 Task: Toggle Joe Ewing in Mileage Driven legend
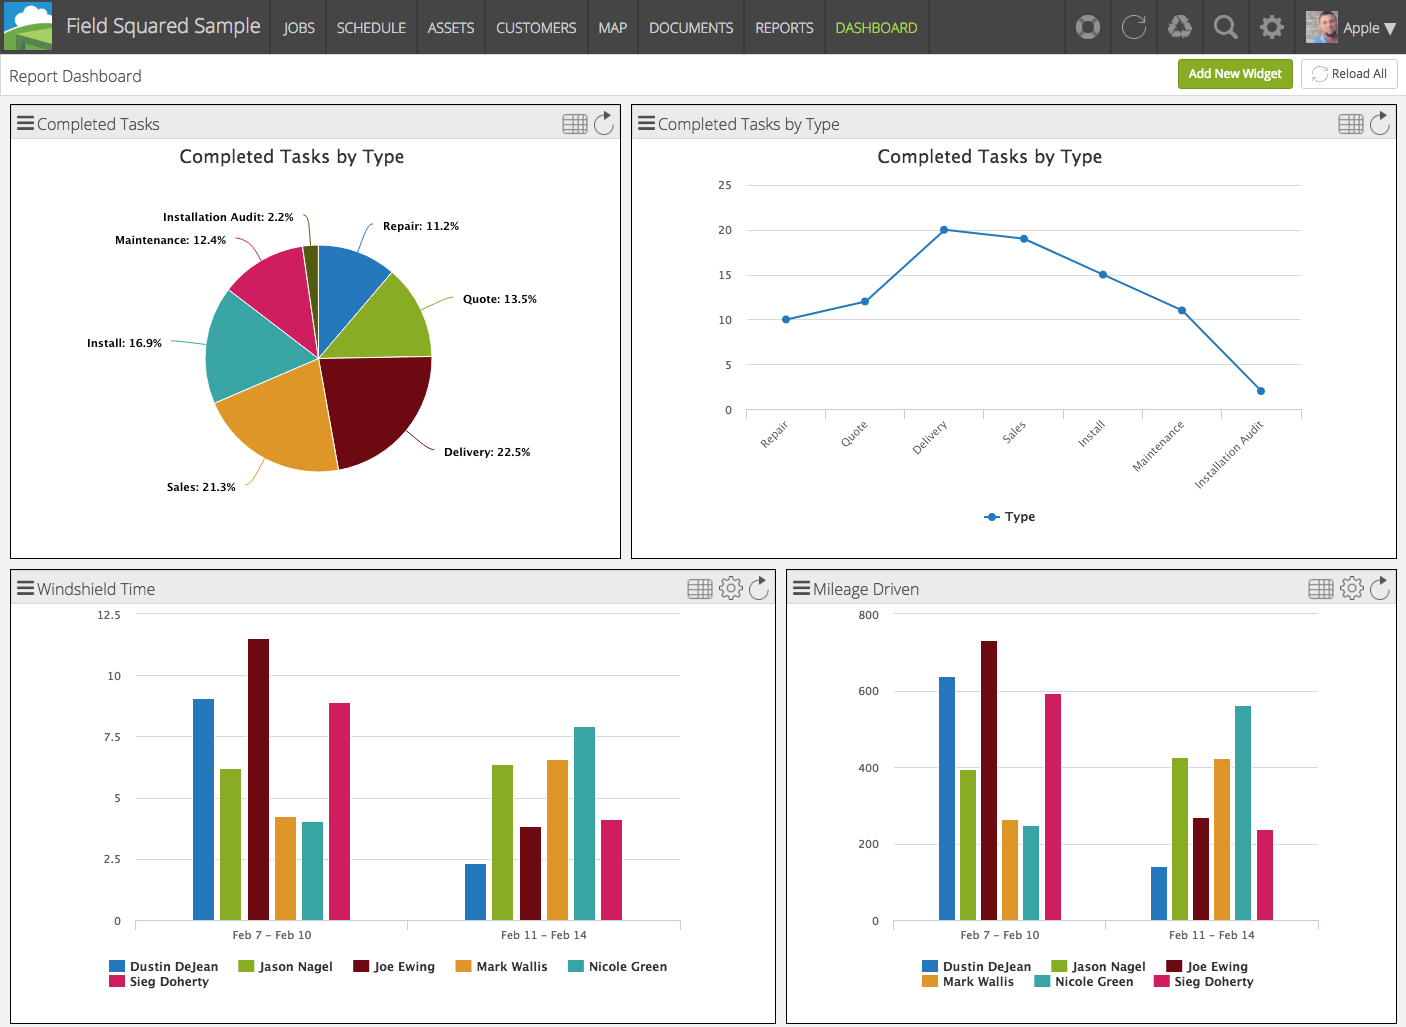point(1207,966)
